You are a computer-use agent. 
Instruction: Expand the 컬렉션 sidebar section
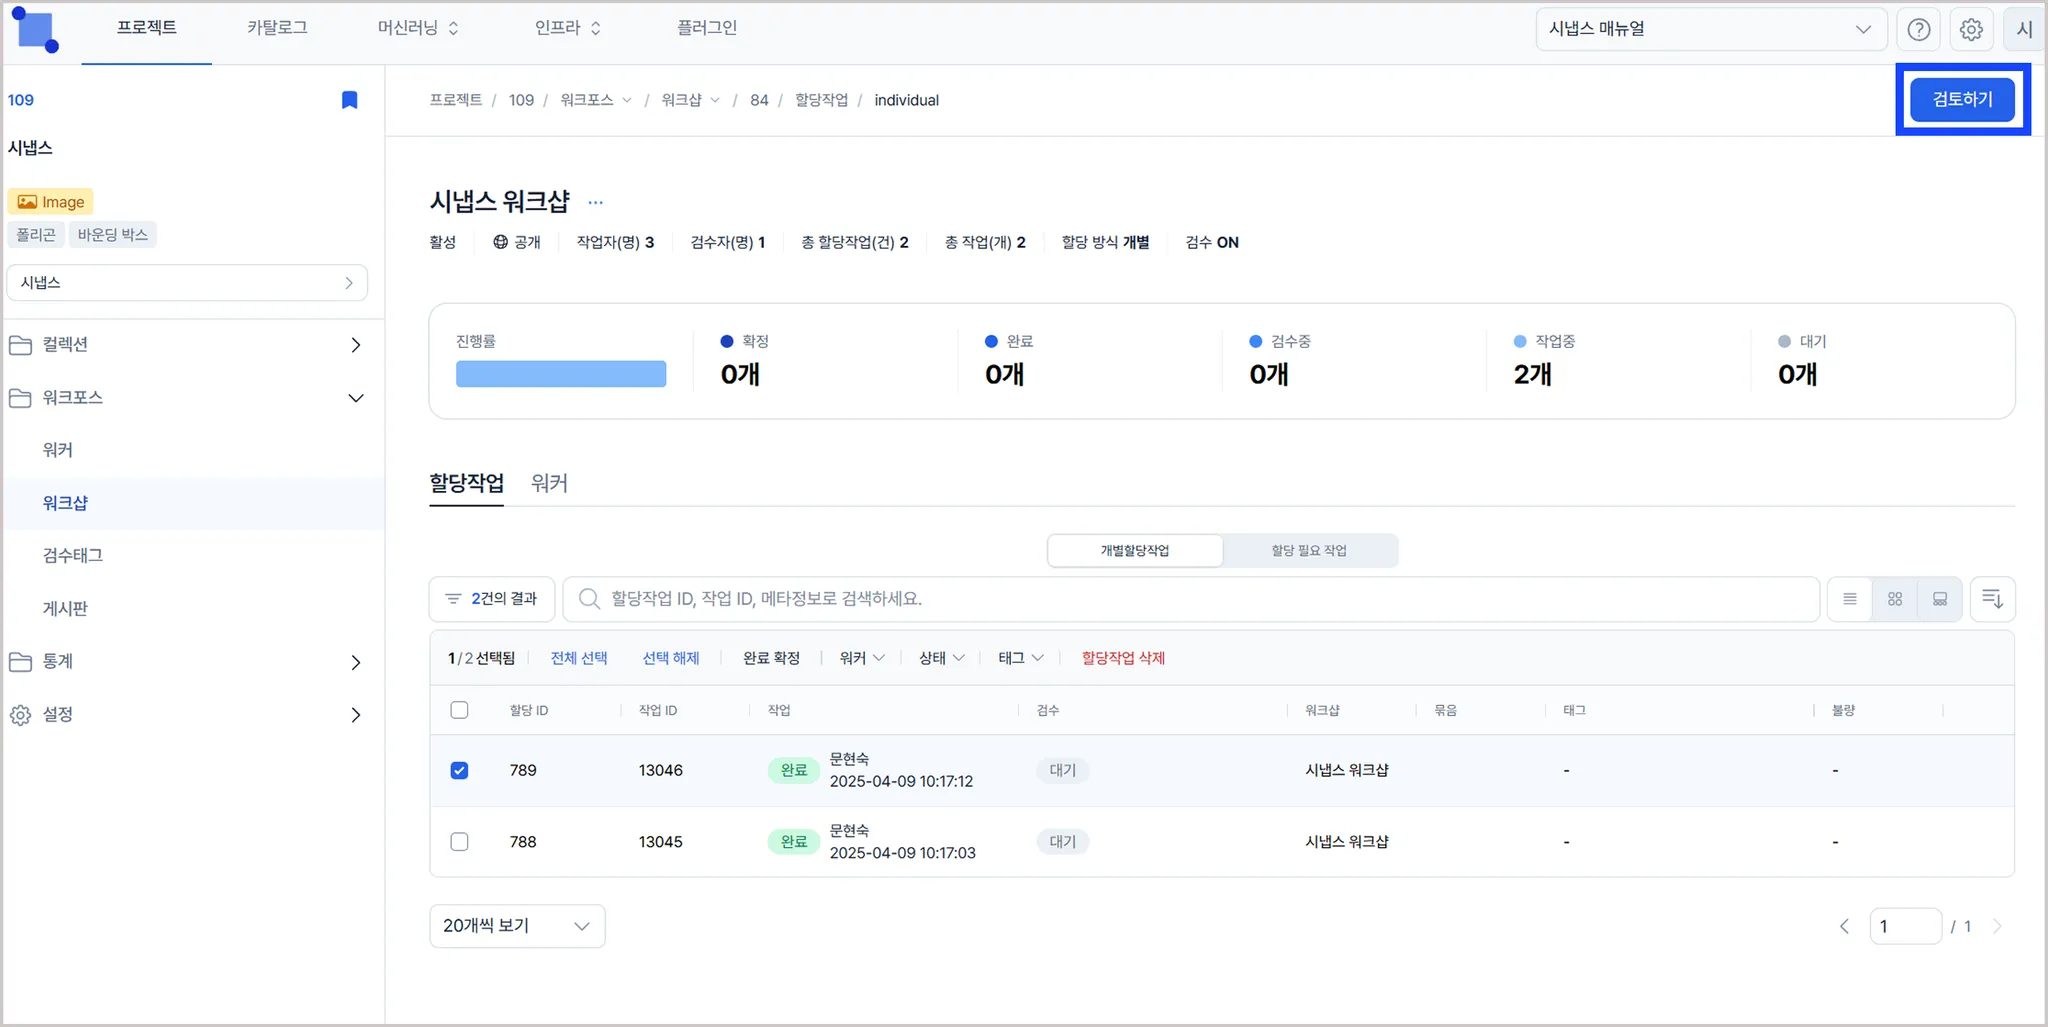click(187, 345)
